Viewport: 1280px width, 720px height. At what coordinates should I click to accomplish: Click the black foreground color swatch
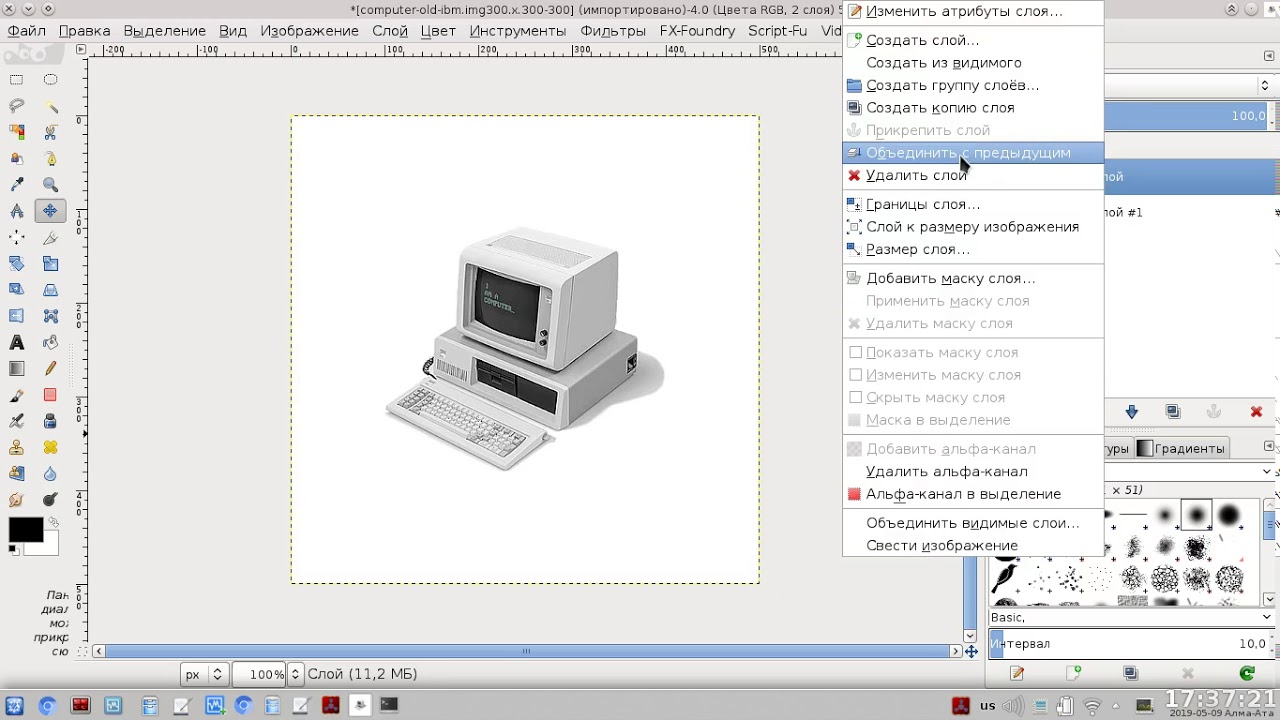pyautogui.click(x=25, y=530)
